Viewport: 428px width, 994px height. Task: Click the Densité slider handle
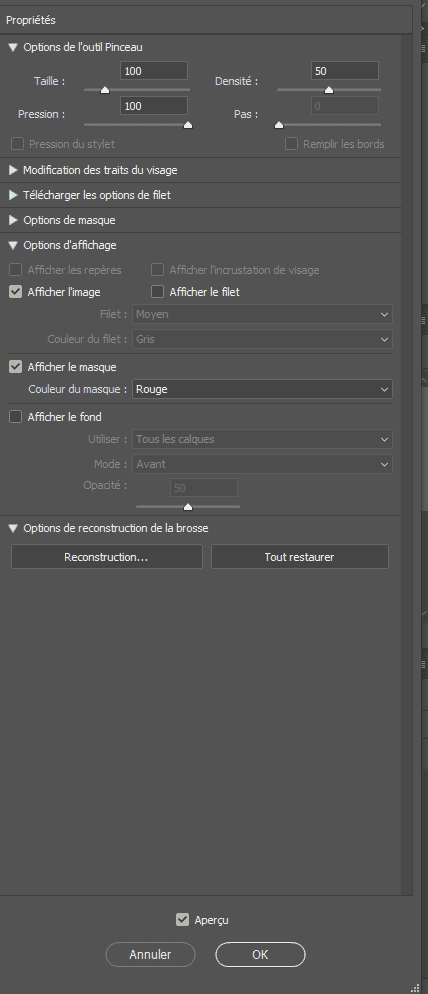tap(328, 90)
